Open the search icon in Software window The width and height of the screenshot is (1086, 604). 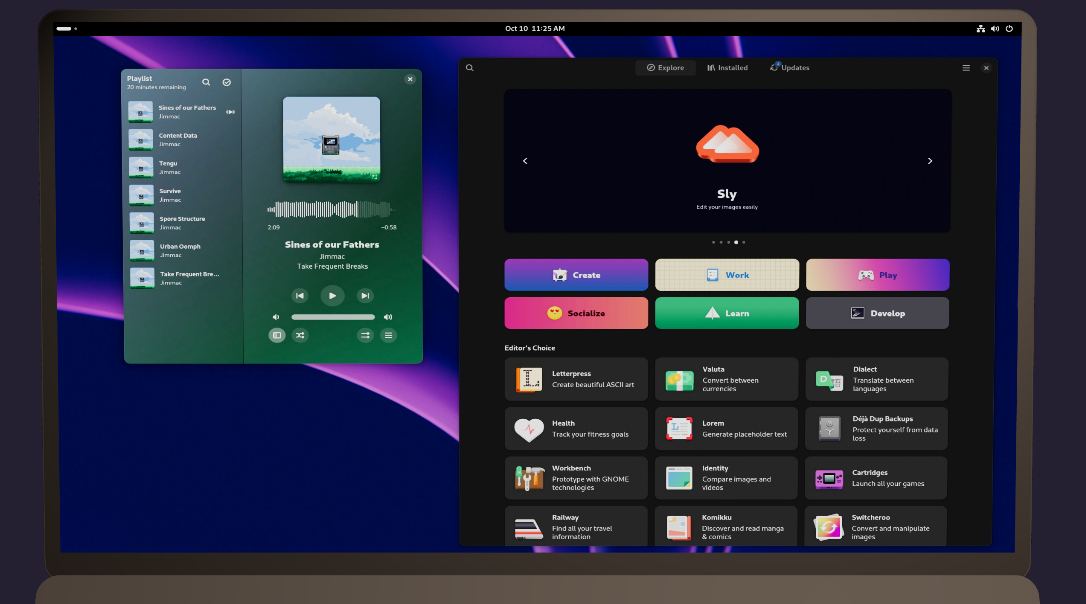point(469,68)
